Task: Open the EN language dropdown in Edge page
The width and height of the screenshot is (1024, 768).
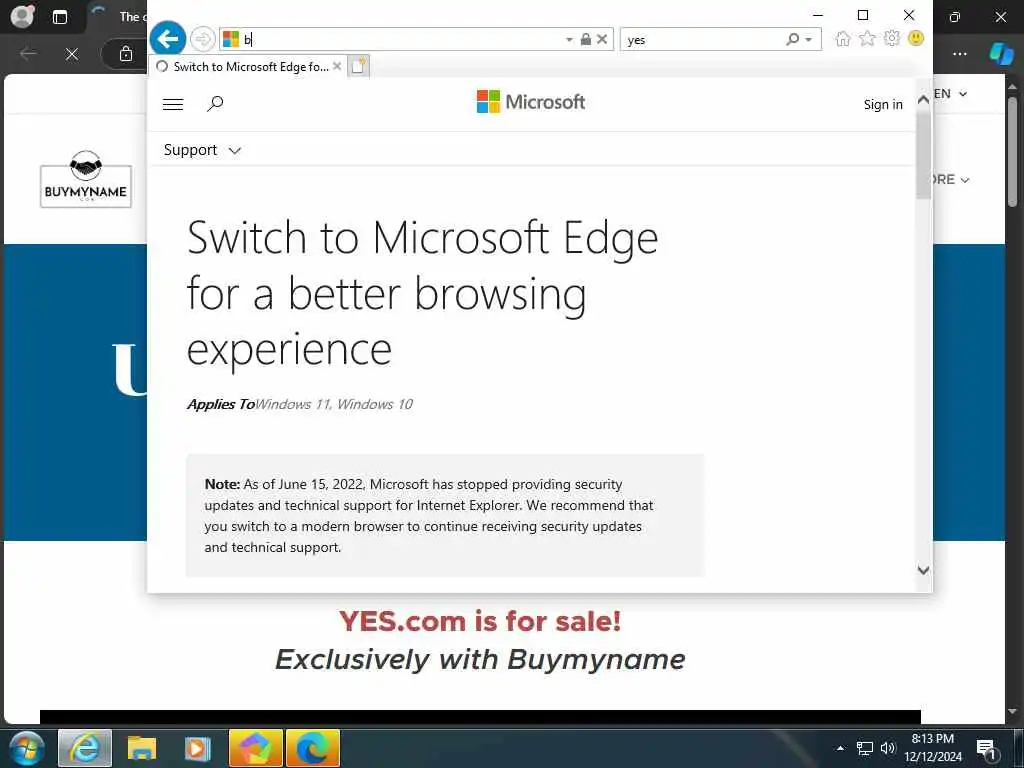Action: click(950, 94)
